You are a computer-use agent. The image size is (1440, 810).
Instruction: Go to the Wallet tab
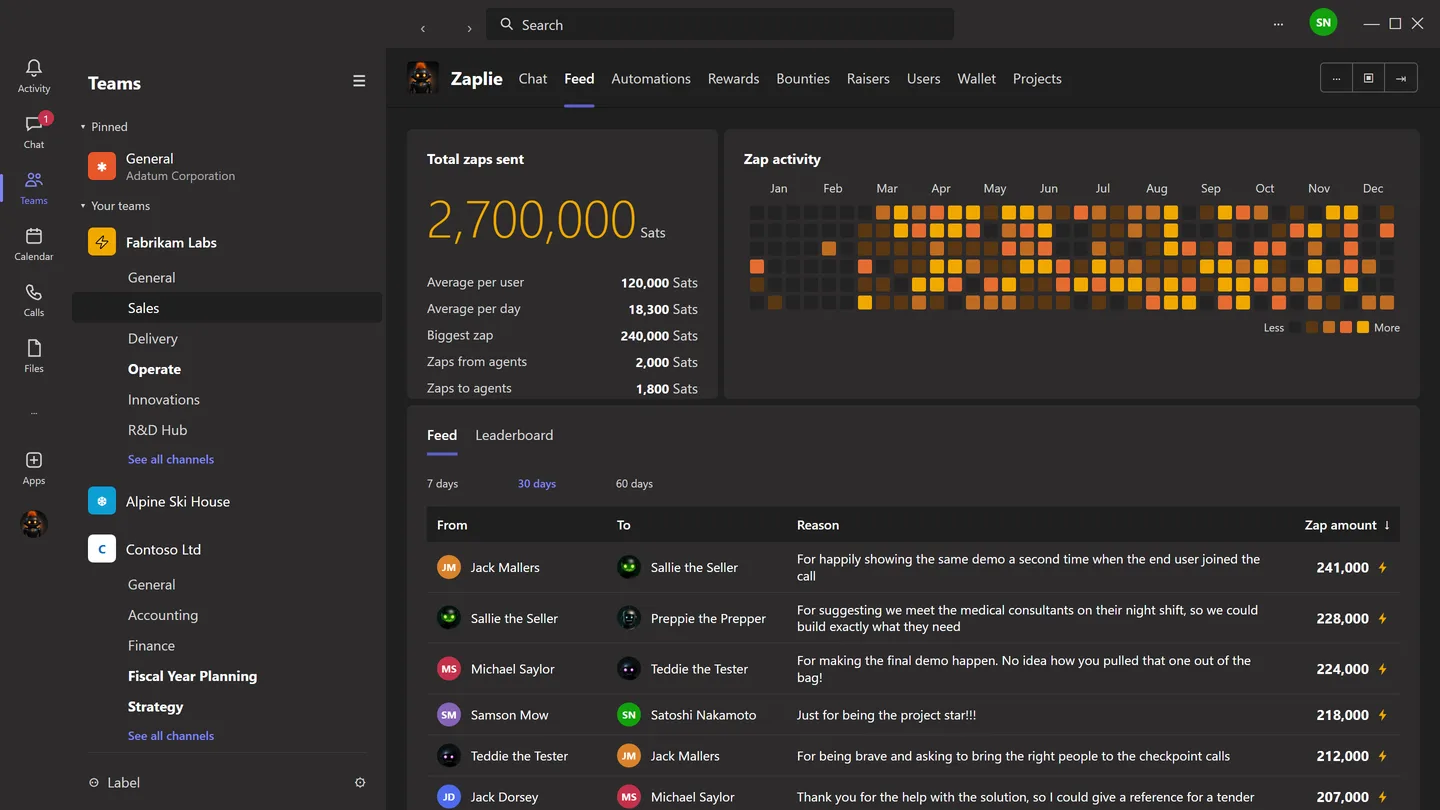point(976,79)
